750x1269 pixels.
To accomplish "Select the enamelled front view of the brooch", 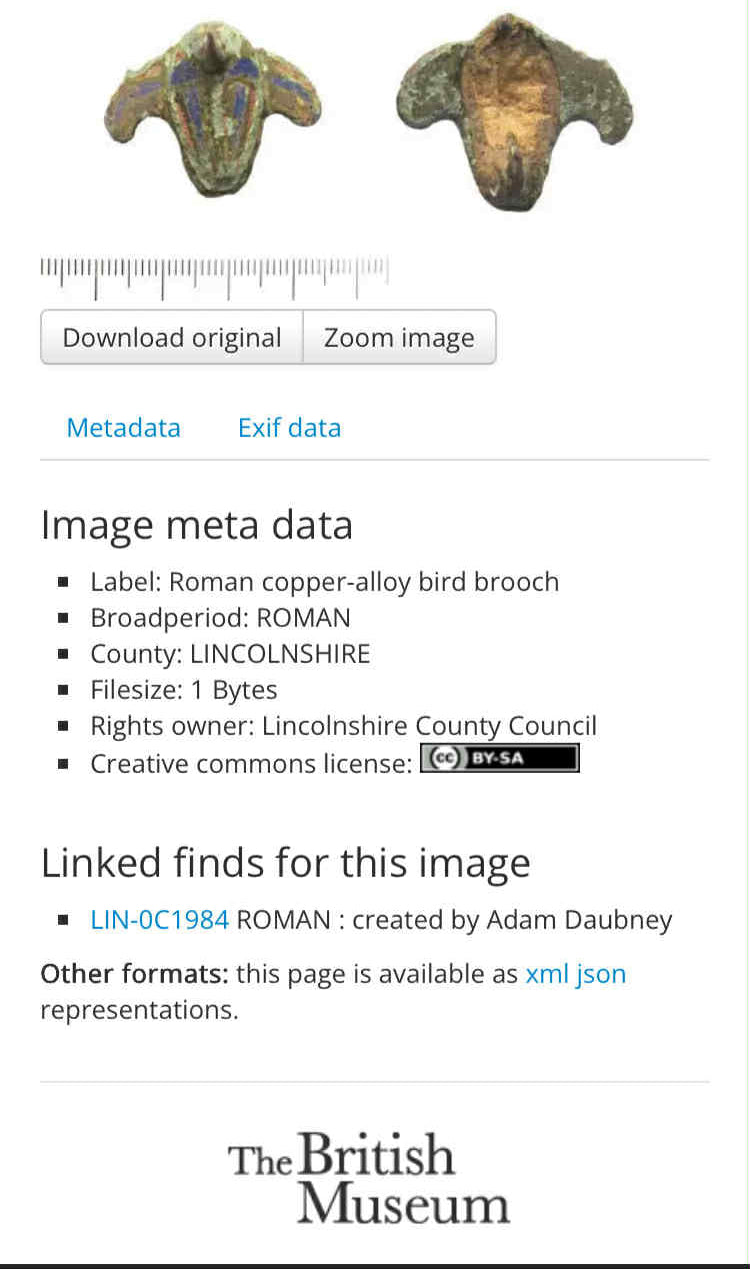I will click(x=212, y=105).
